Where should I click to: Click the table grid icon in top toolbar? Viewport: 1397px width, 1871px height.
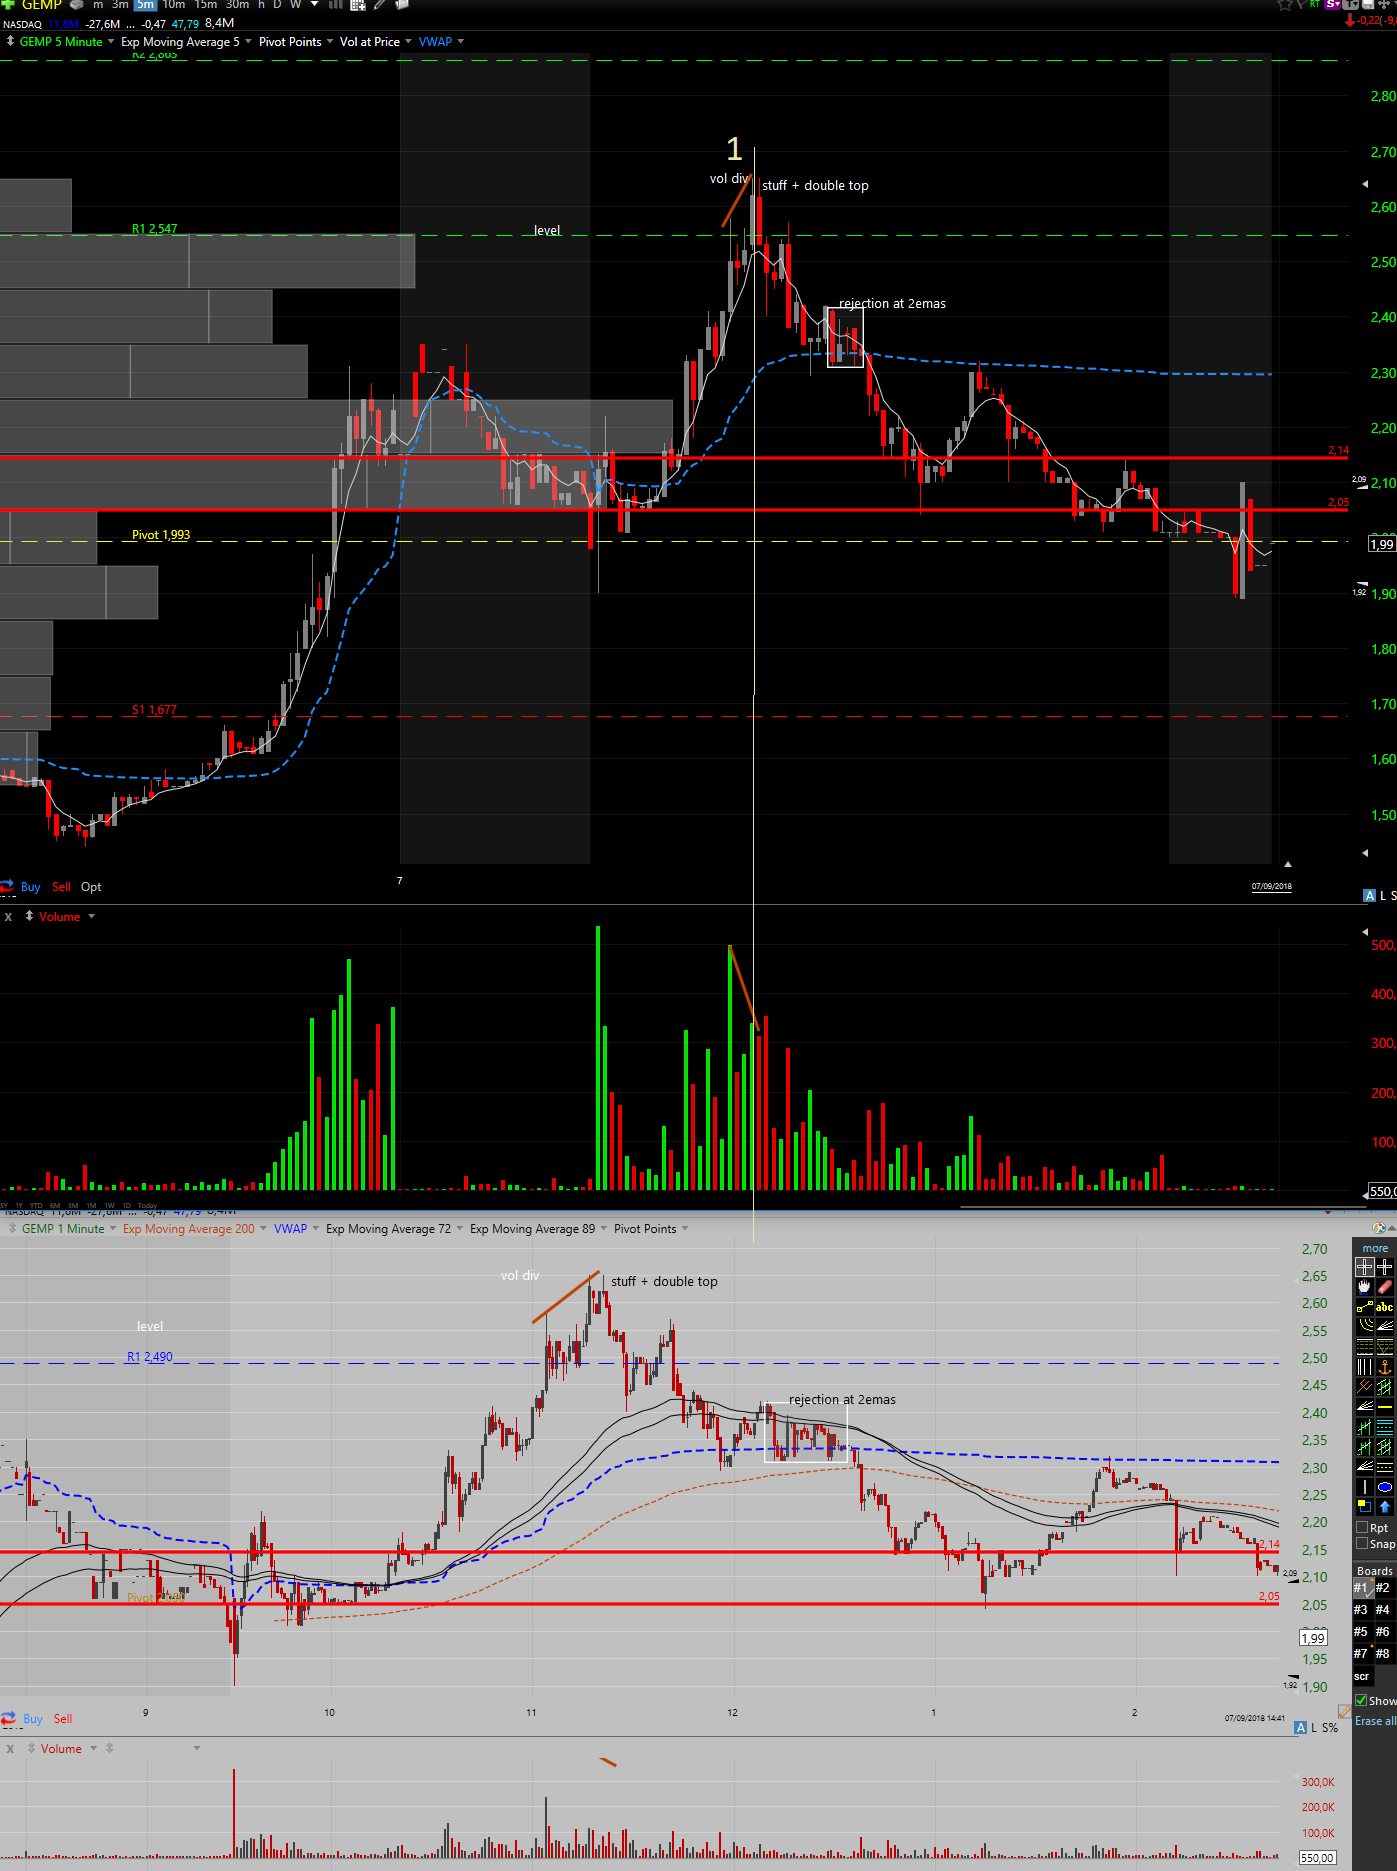point(358,5)
